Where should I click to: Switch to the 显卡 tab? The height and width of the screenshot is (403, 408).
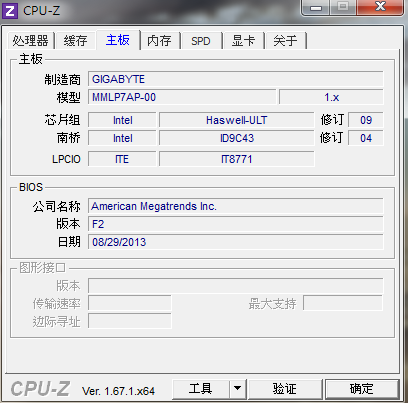click(x=243, y=41)
